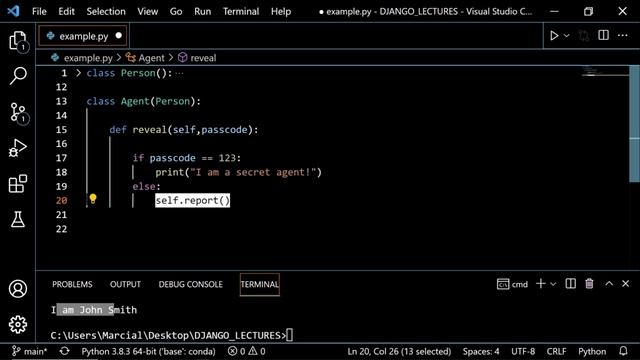Click the main* git branch indicator
The image size is (640, 360).
[x=29, y=351]
